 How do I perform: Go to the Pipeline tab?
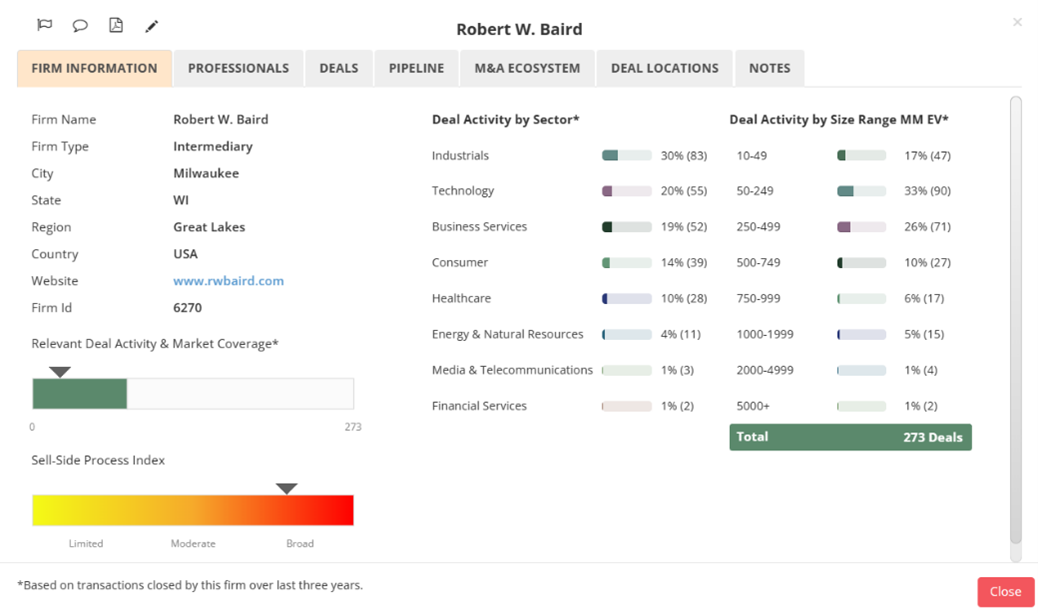[416, 68]
